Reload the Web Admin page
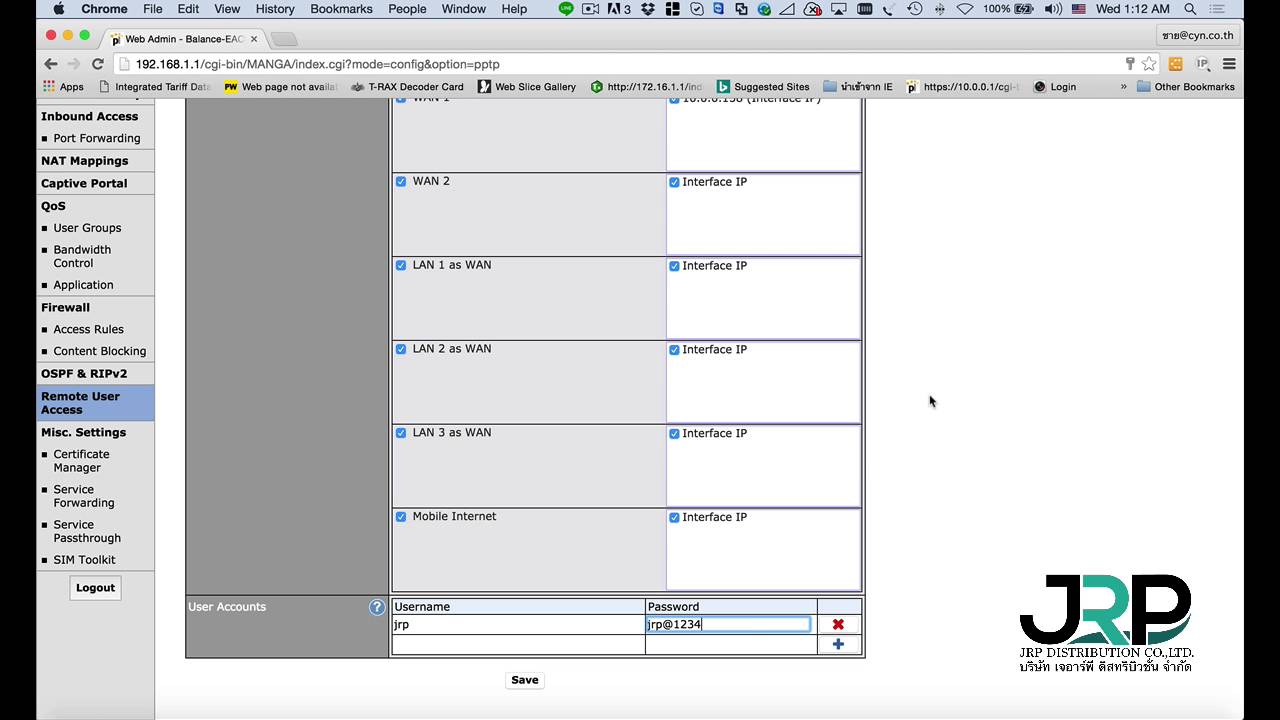 (x=98, y=63)
